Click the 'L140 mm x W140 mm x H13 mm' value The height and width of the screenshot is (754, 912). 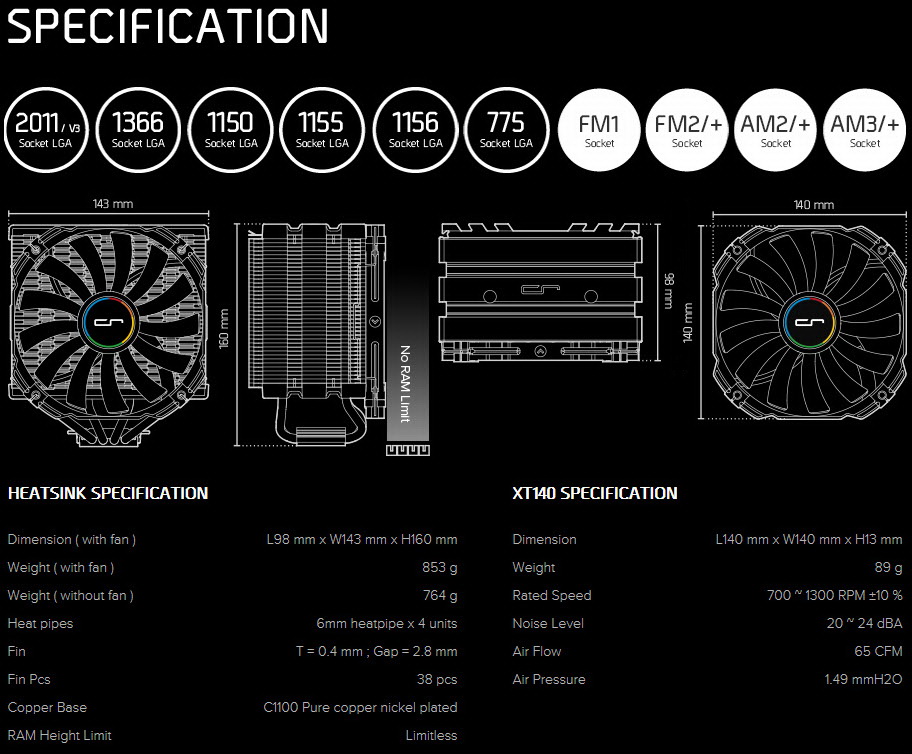click(809, 539)
